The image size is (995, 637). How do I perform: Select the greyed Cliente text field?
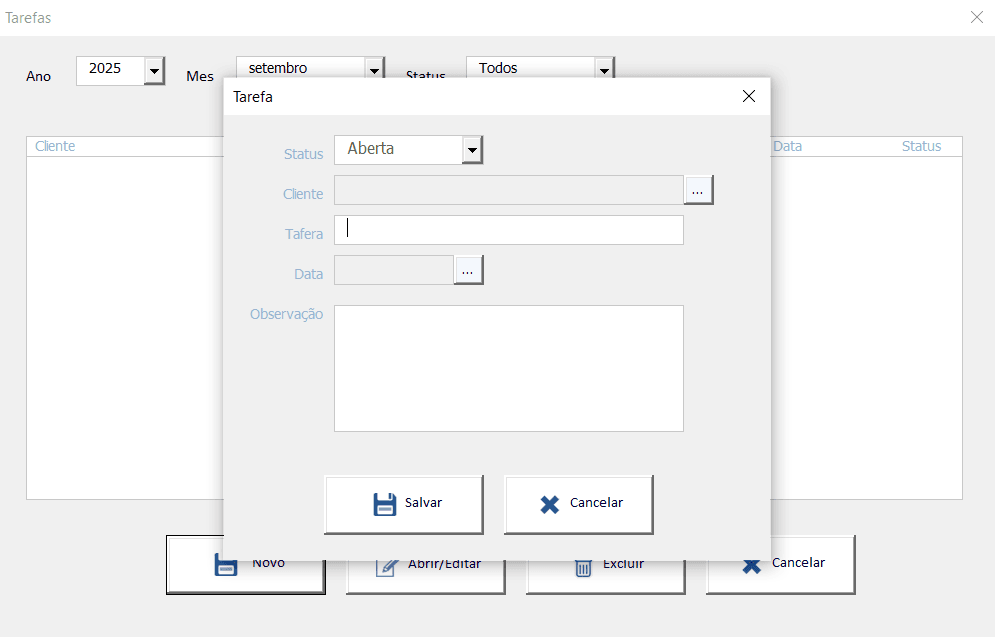(x=508, y=190)
